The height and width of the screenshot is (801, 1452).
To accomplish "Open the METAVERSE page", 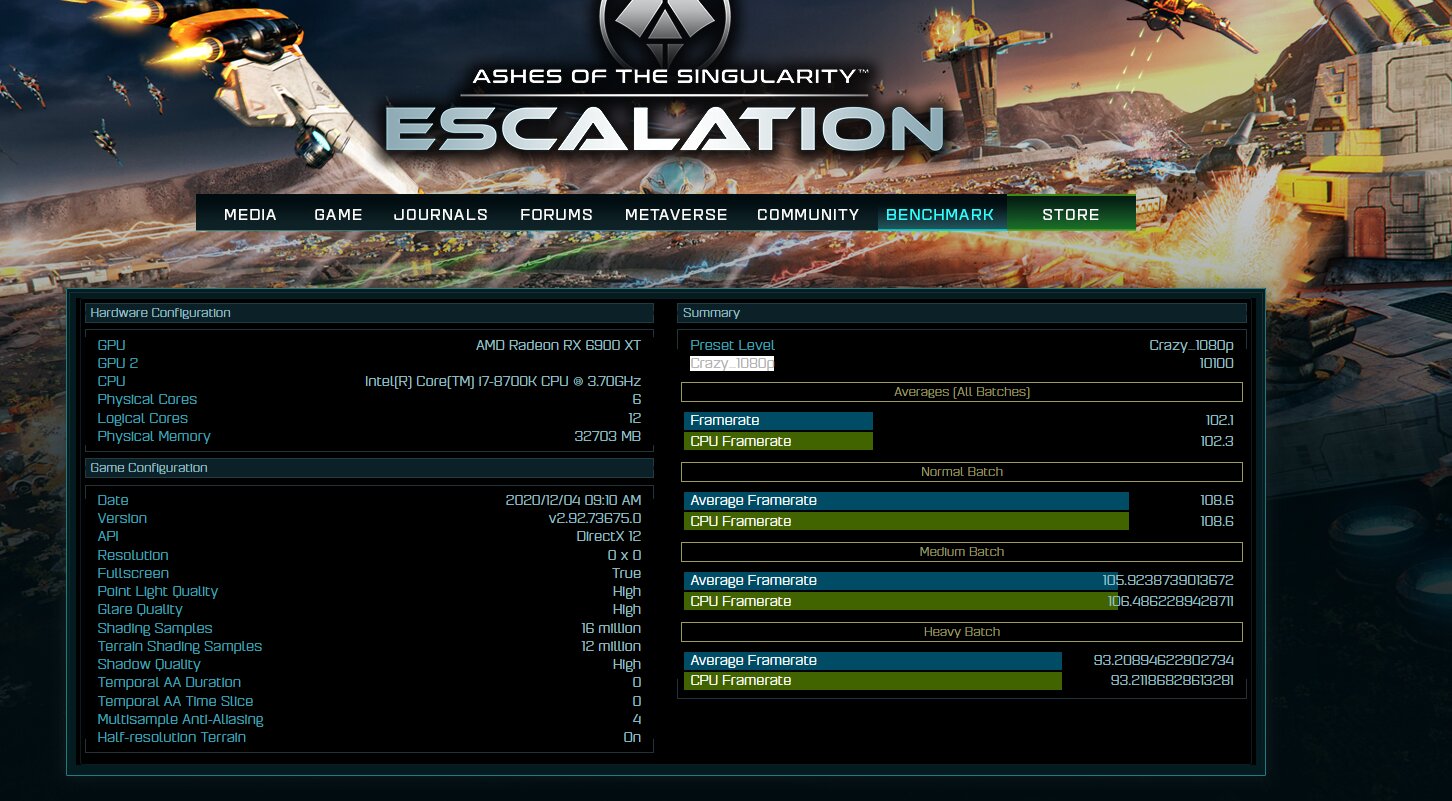I will (x=676, y=214).
